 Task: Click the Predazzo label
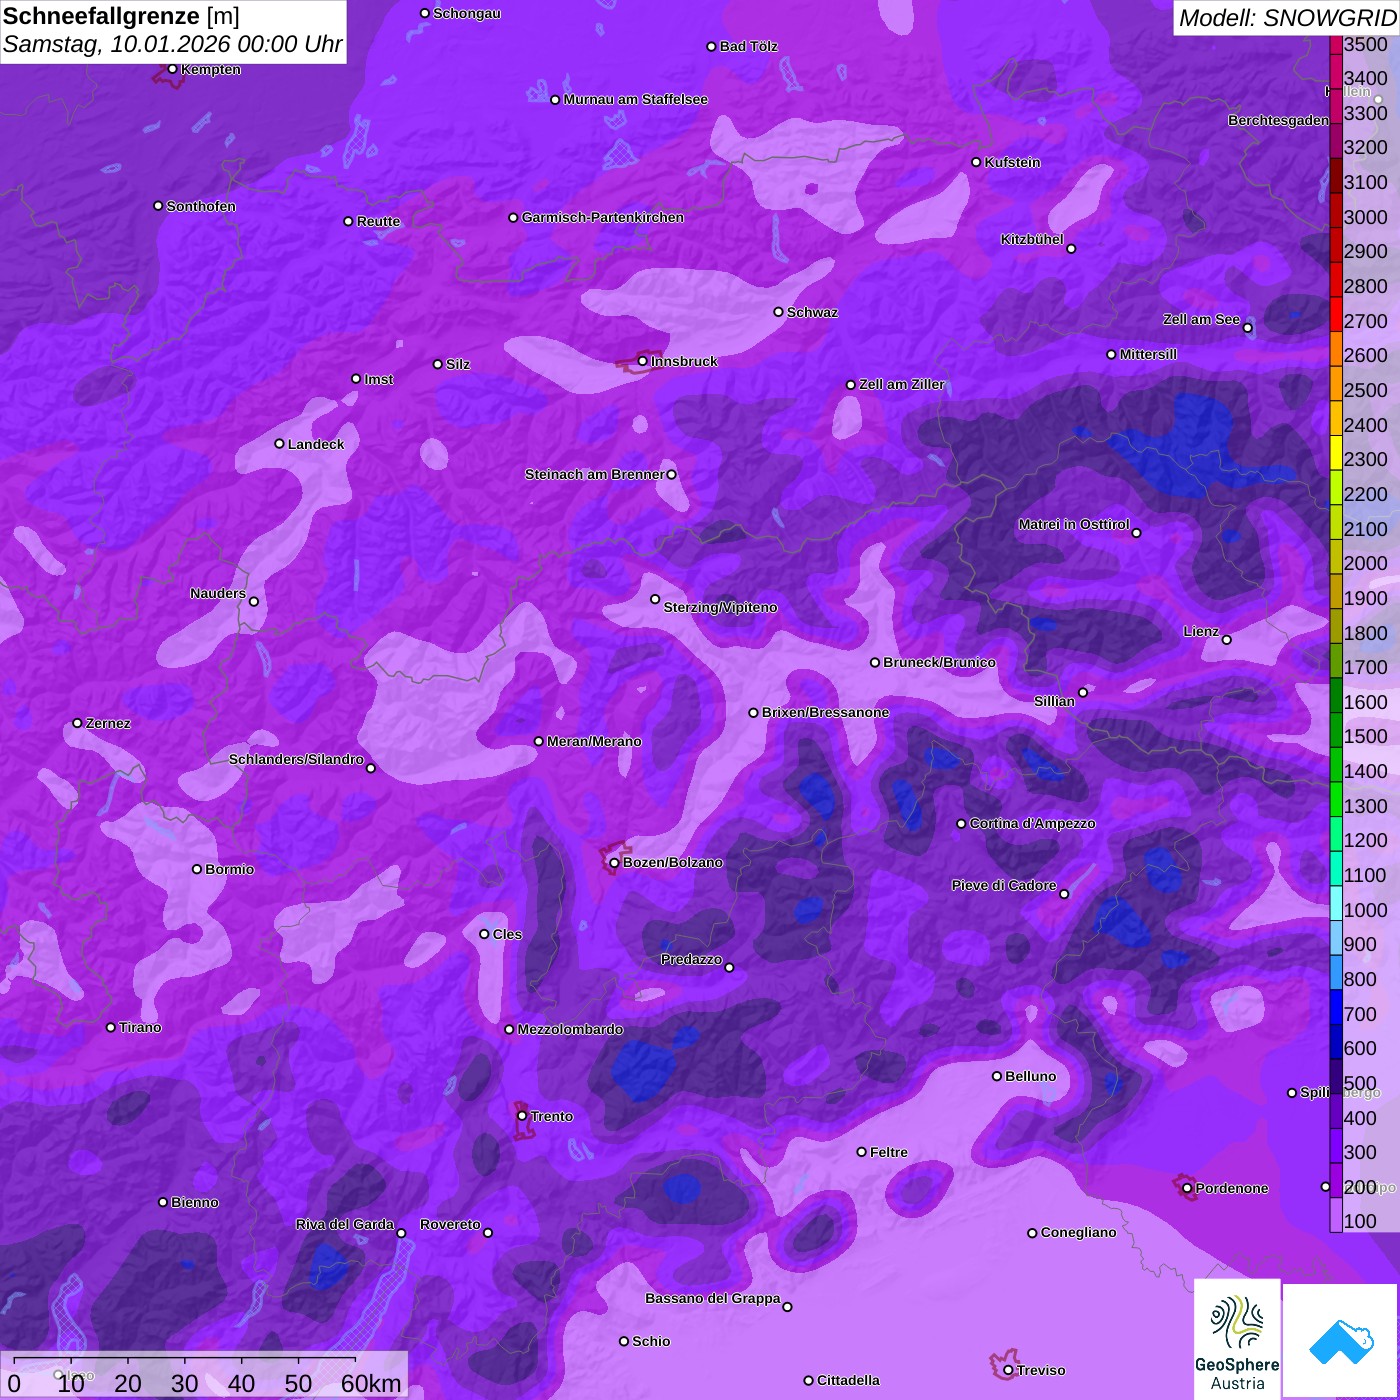(691, 959)
